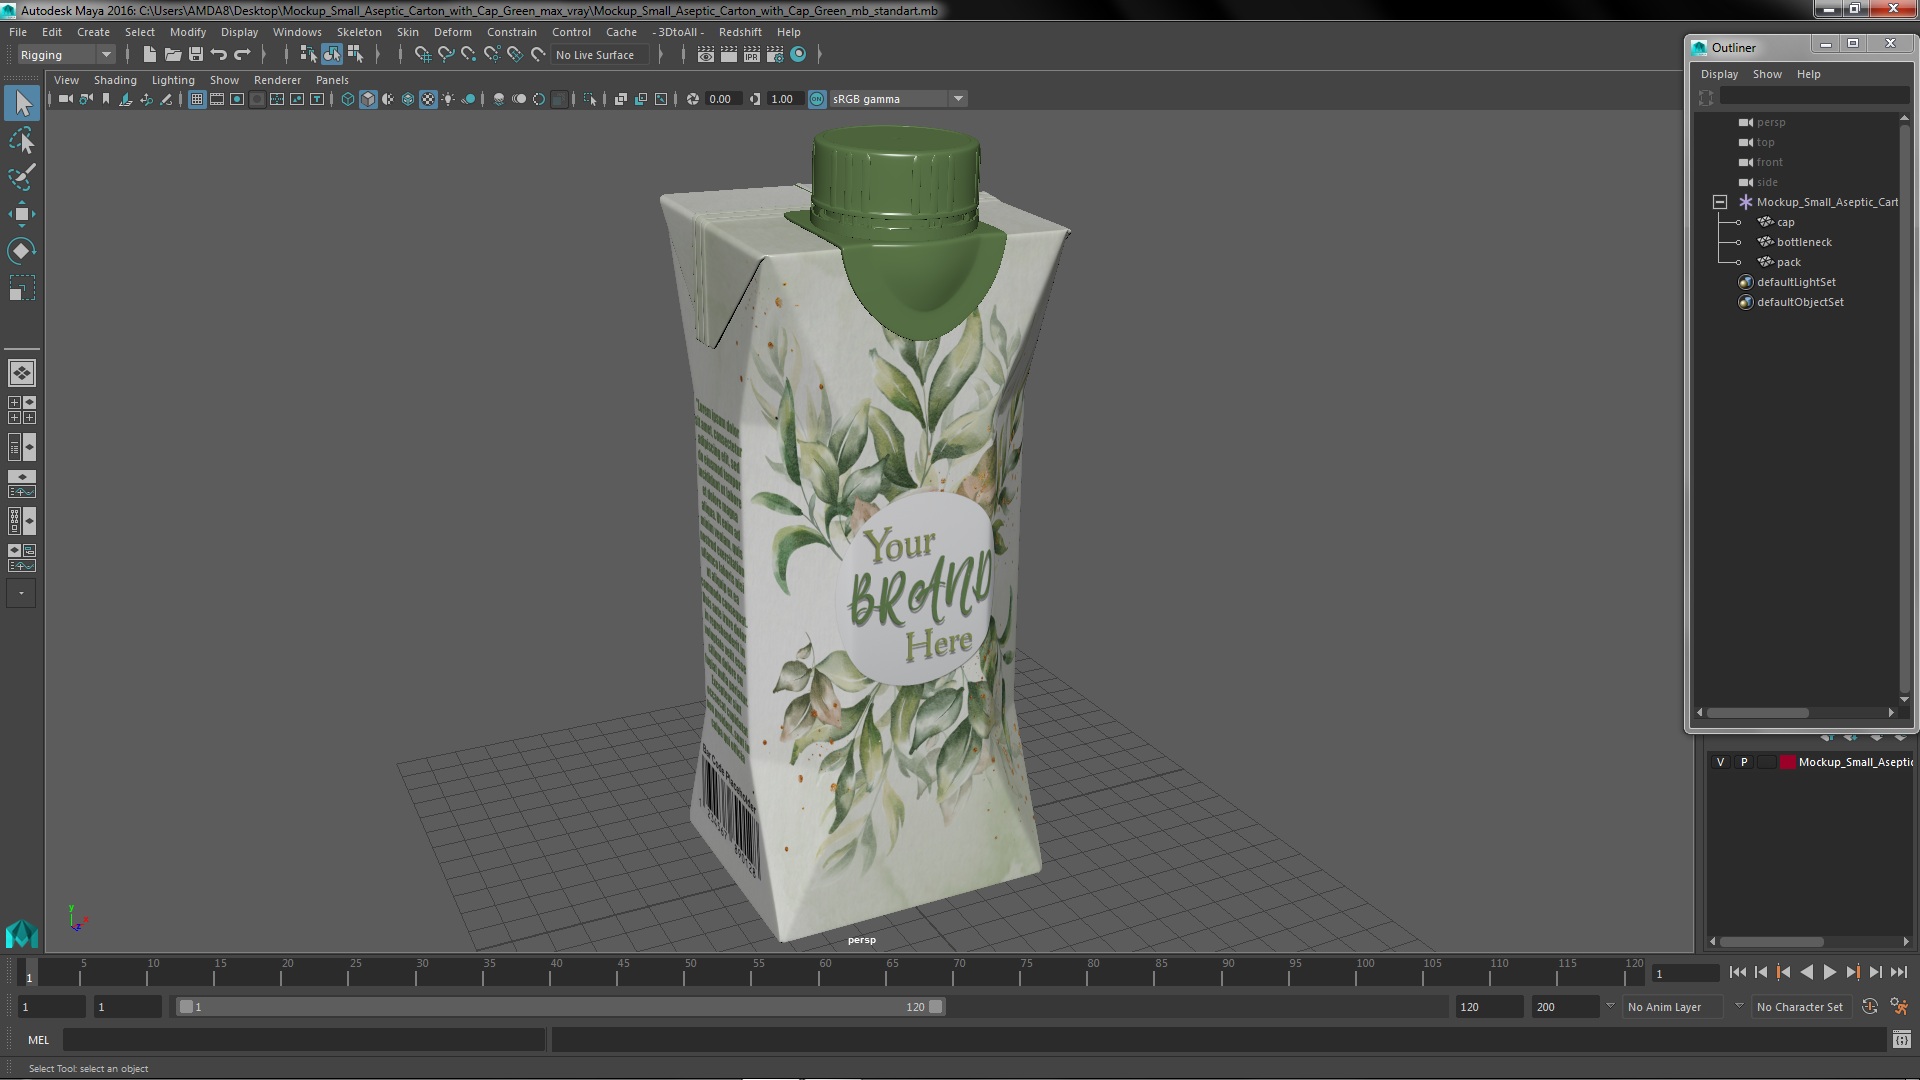Select pack object in Outliner
Viewport: 1920px width, 1080px height.
coord(1788,262)
